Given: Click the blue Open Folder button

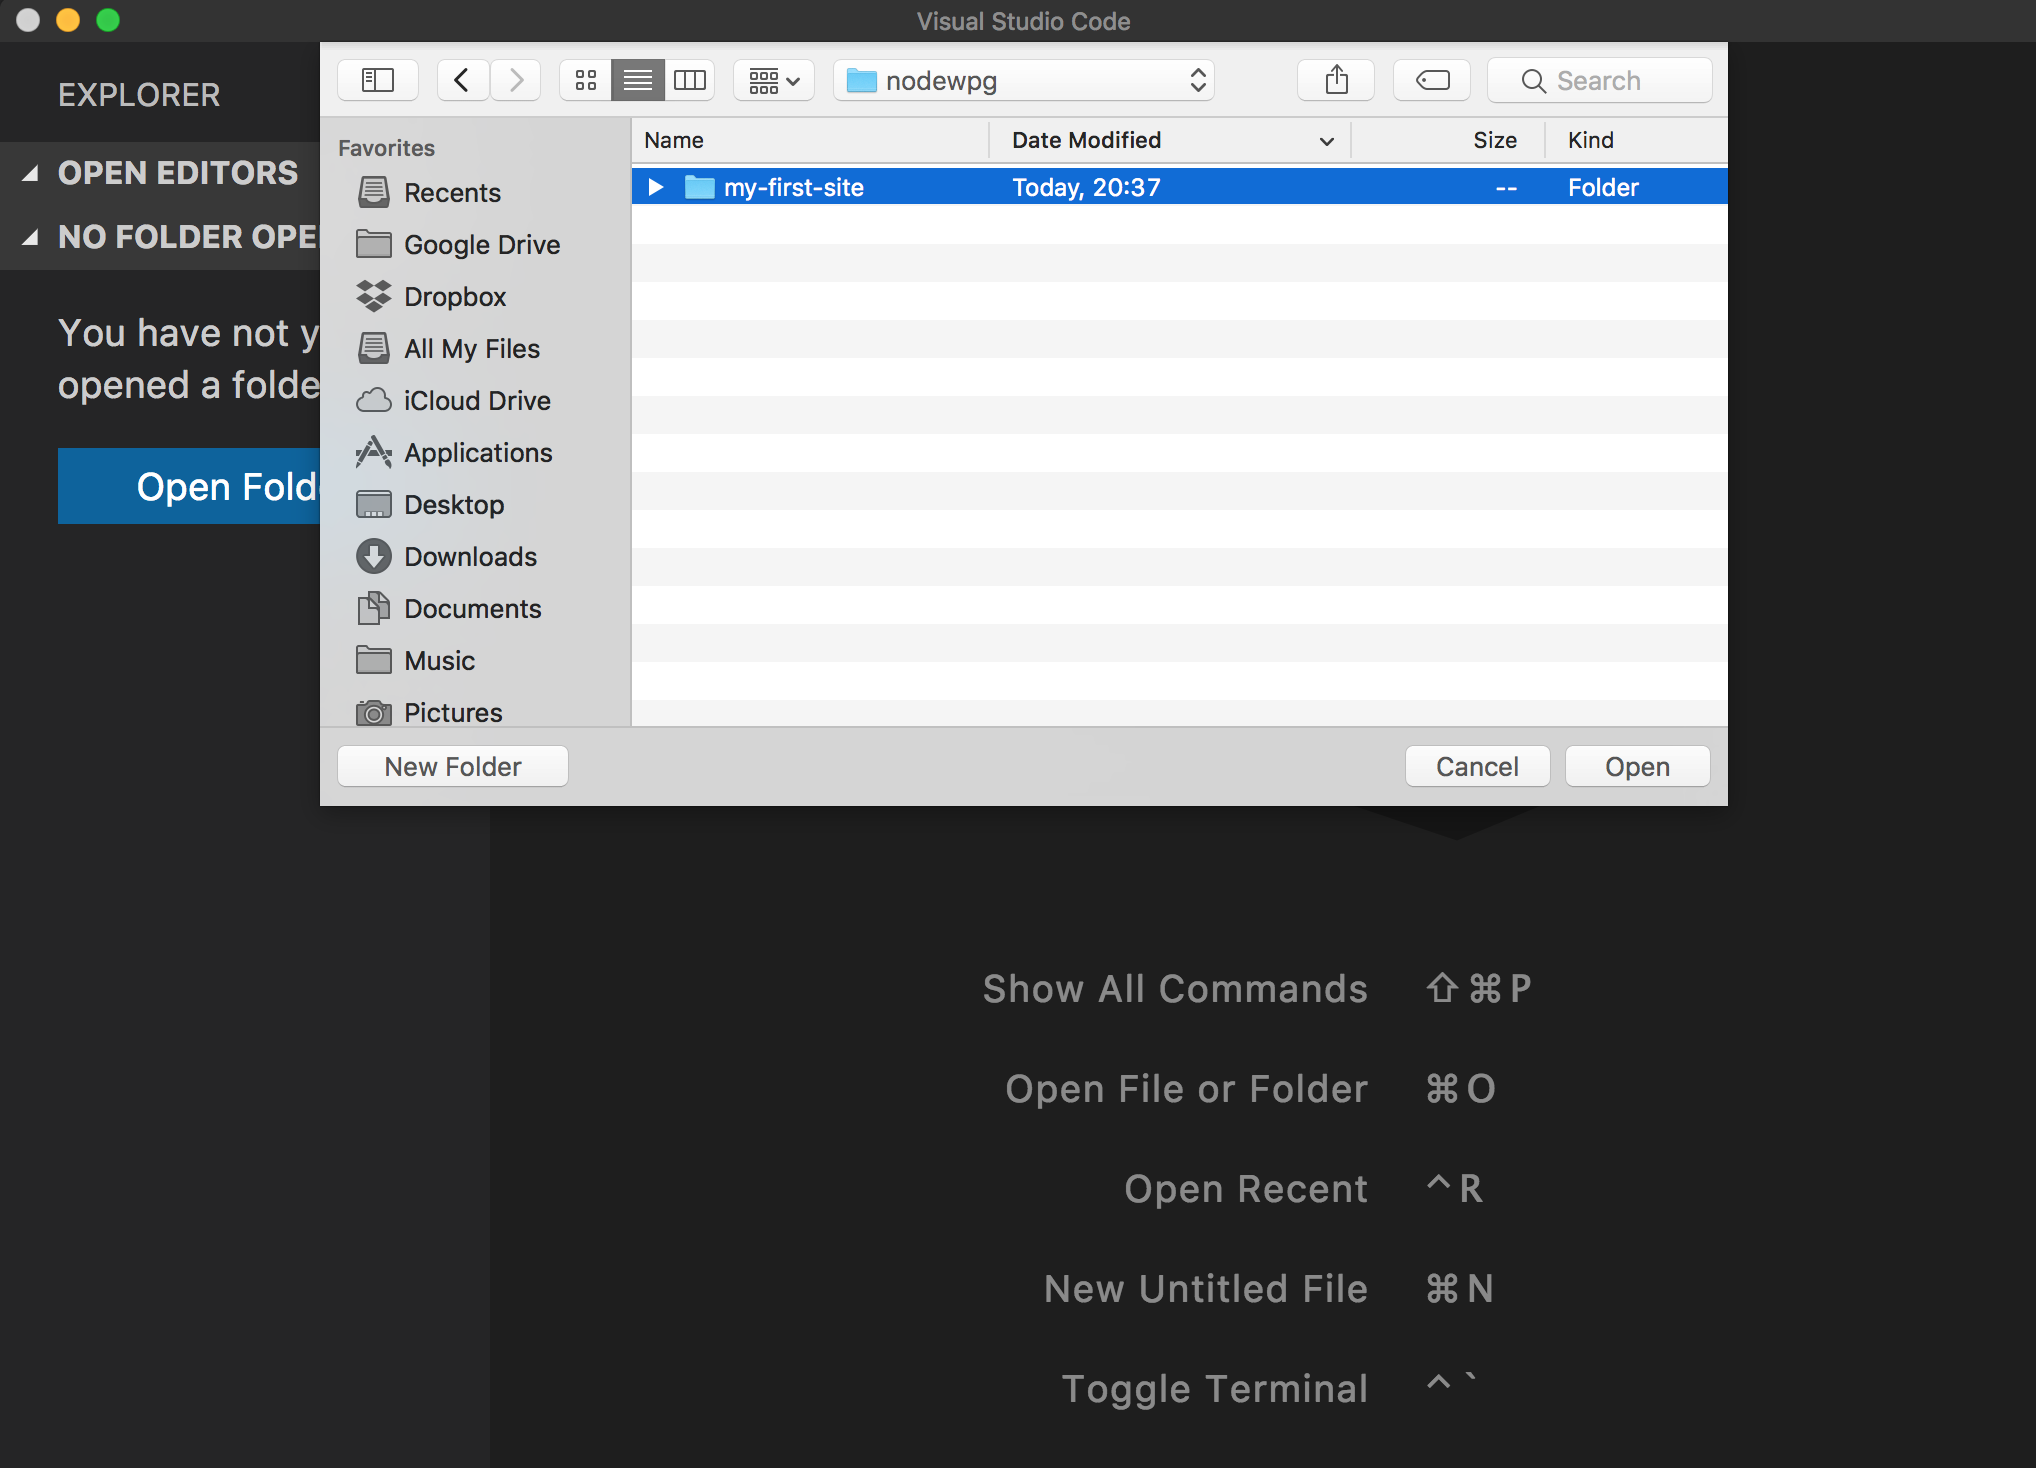Looking at the screenshot, I should click(189, 486).
